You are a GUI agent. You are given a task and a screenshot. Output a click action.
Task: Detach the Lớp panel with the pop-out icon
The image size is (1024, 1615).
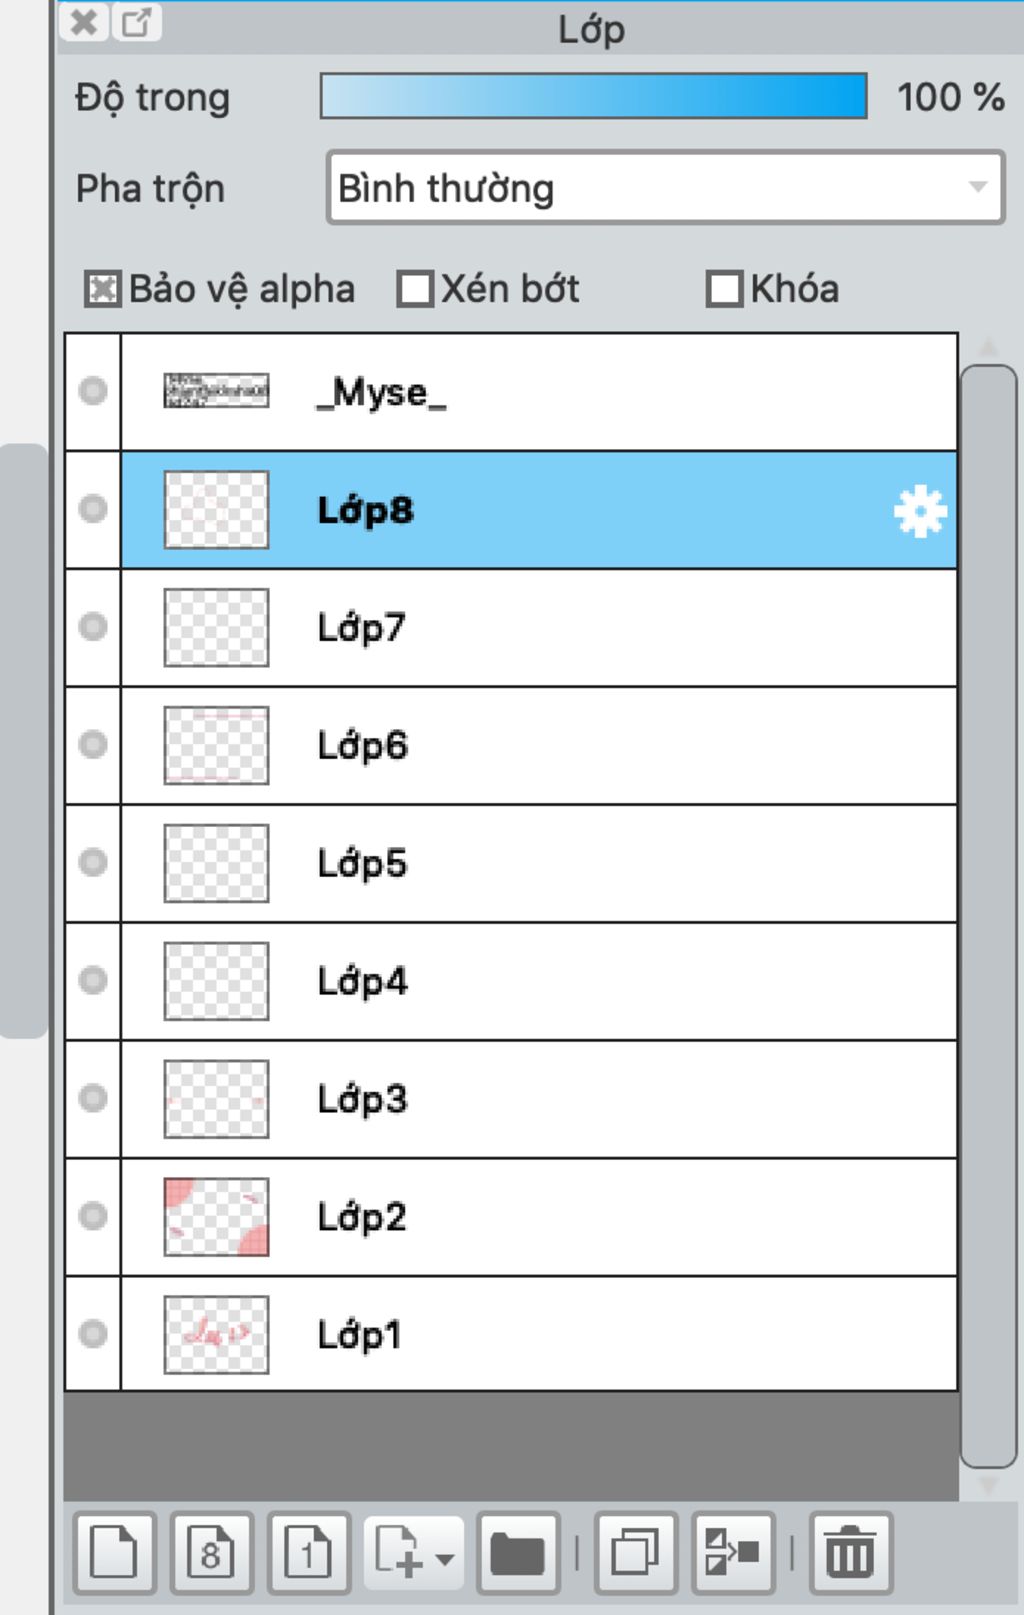(137, 22)
